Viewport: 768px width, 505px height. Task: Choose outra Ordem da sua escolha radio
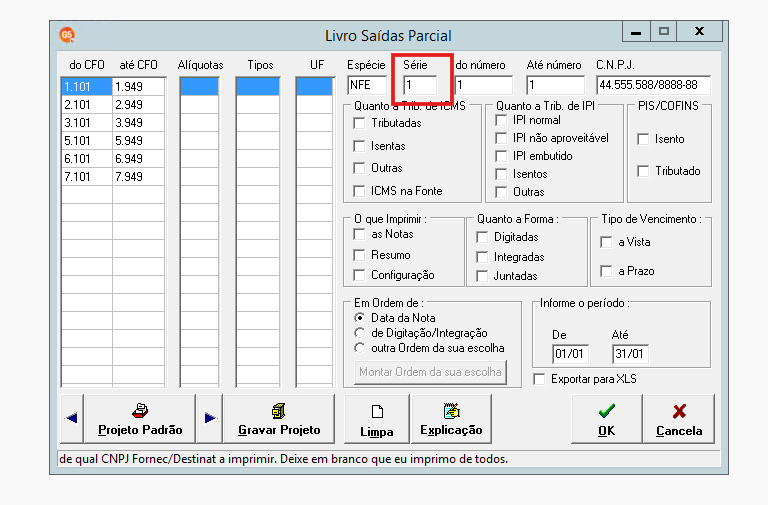click(x=360, y=348)
